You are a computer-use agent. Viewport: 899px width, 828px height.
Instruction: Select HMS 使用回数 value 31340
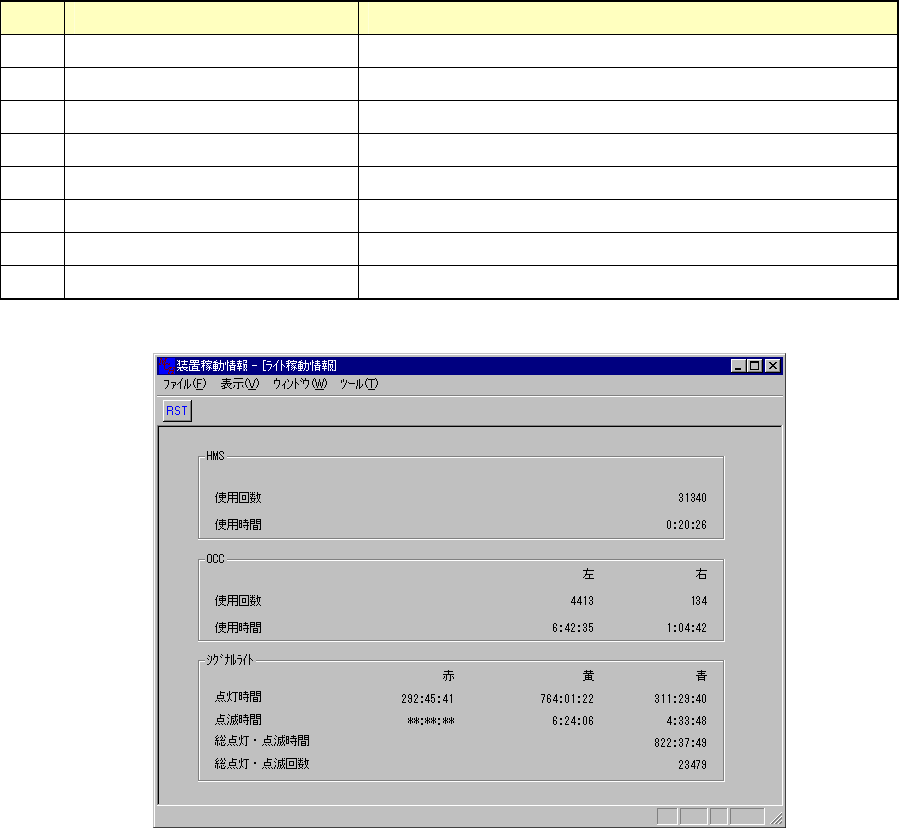692,498
